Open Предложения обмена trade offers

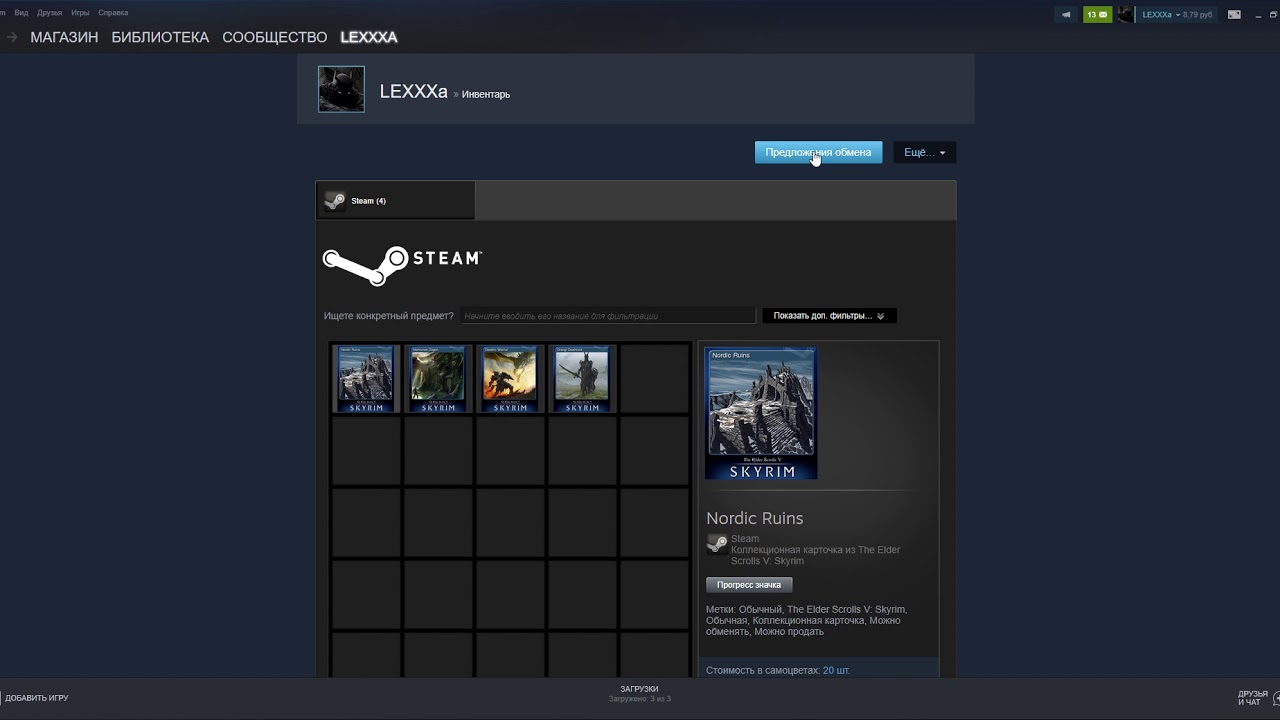tap(818, 152)
